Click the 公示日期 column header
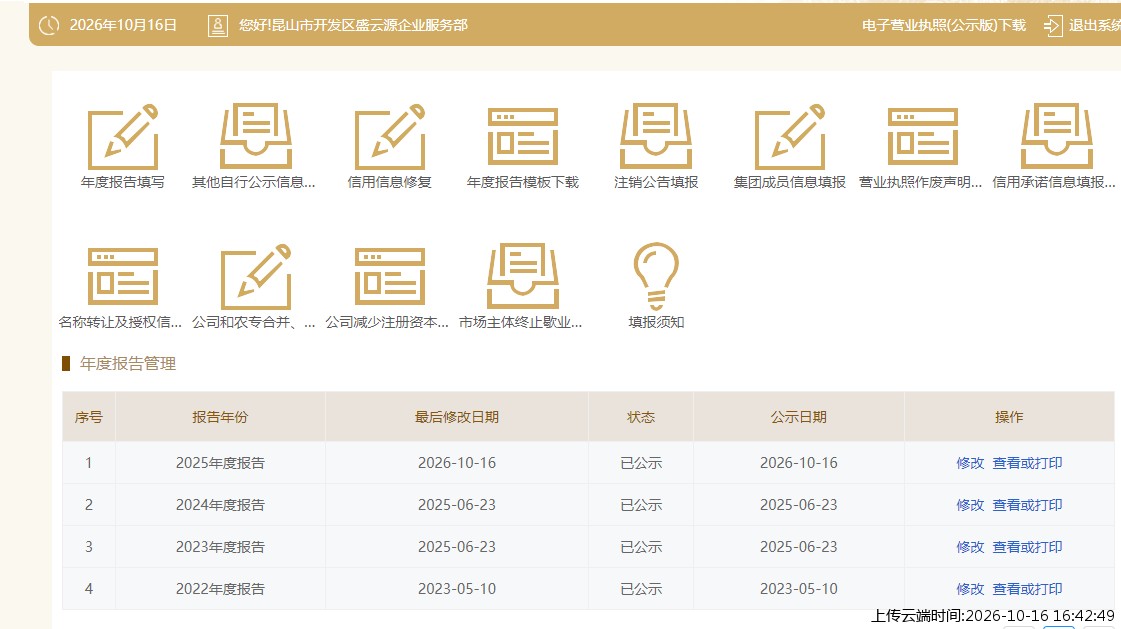Viewport: 1121px width, 629px height. click(x=799, y=417)
